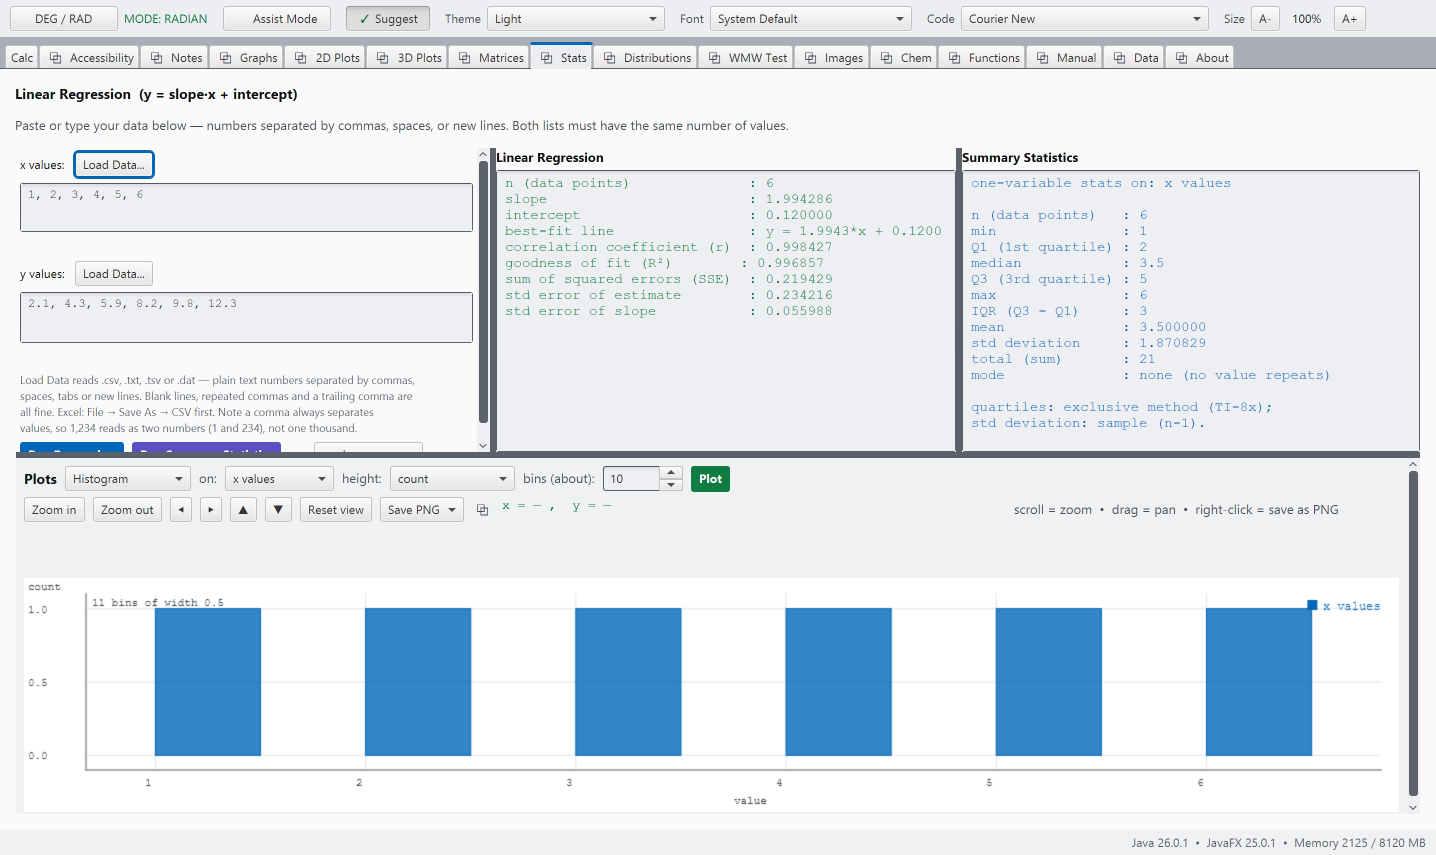Click the pop-out icon on the Distributions tab

[x=610, y=58]
